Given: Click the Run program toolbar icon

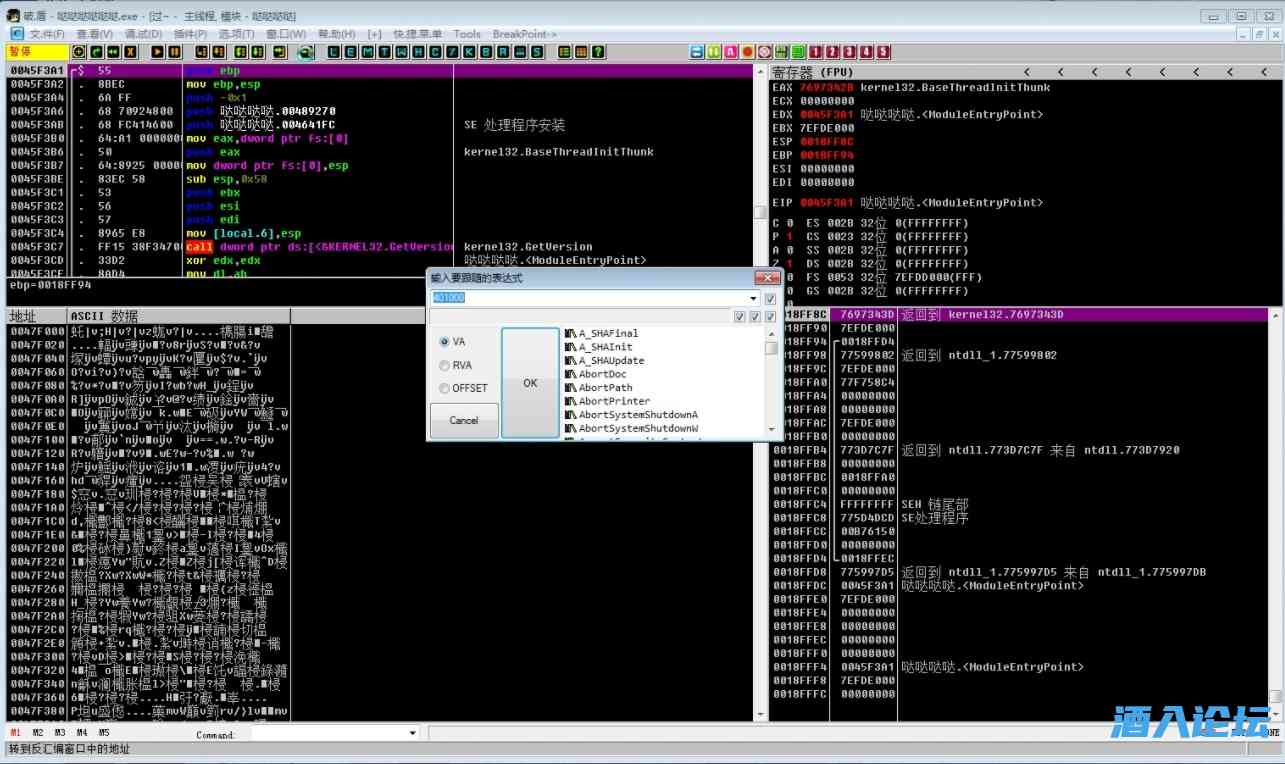Looking at the screenshot, I should [x=158, y=52].
